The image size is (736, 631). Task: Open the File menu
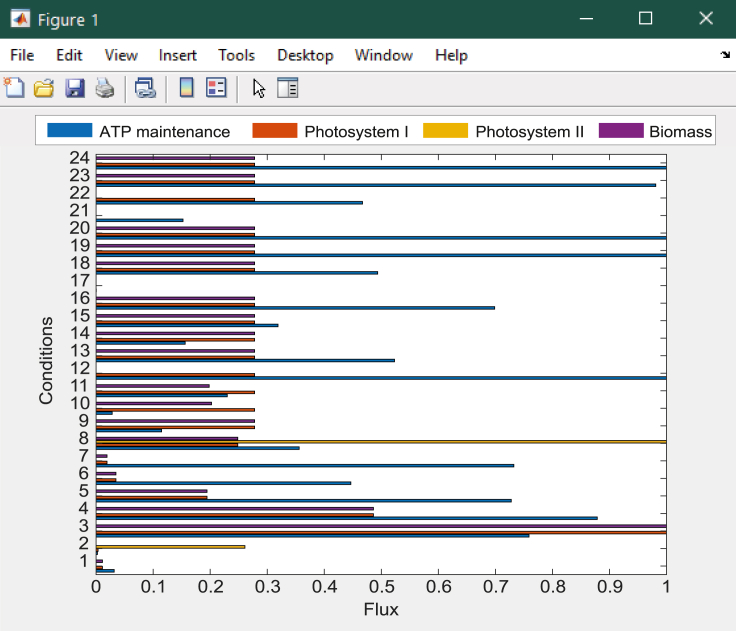tap(22, 55)
